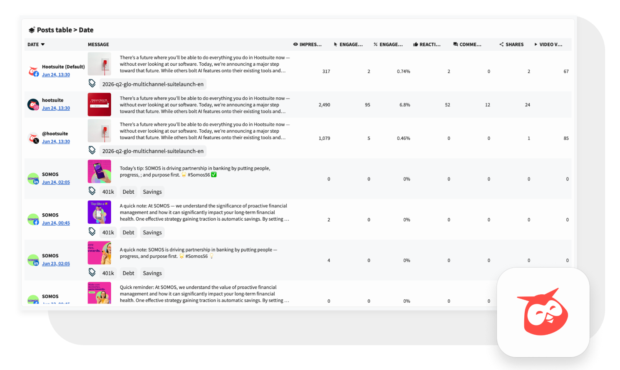
Task: Click the eye icon in Impressions header
Action: [x=295, y=44]
